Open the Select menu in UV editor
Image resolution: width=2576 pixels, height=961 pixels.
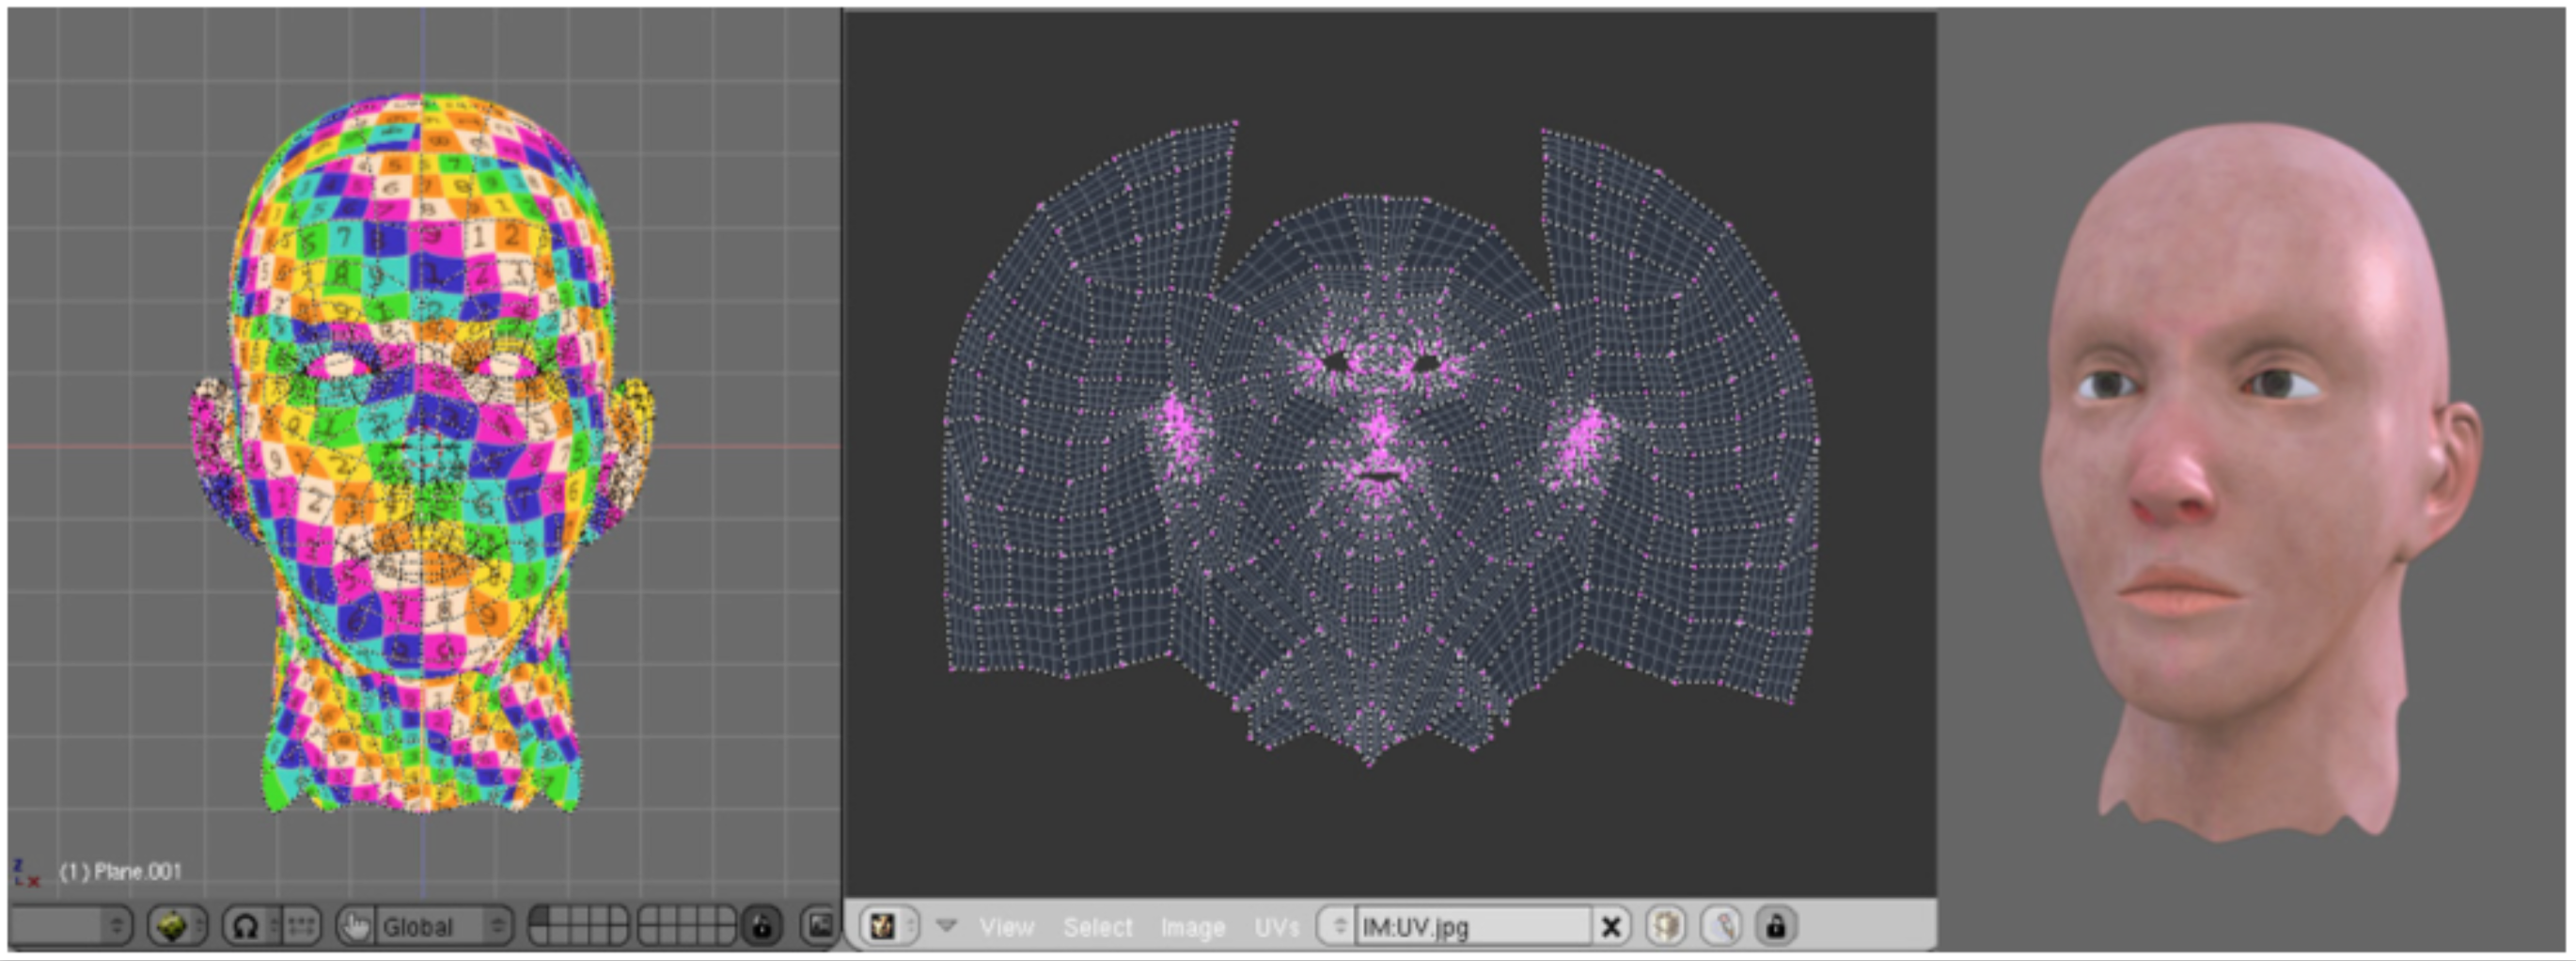click(1097, 927)
